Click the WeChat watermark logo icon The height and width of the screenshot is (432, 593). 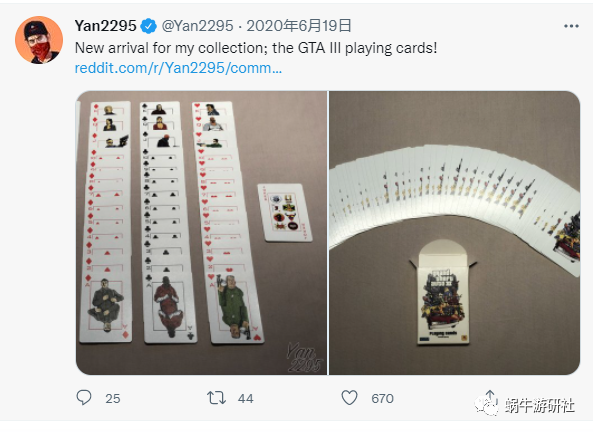[x=486, y=406]
